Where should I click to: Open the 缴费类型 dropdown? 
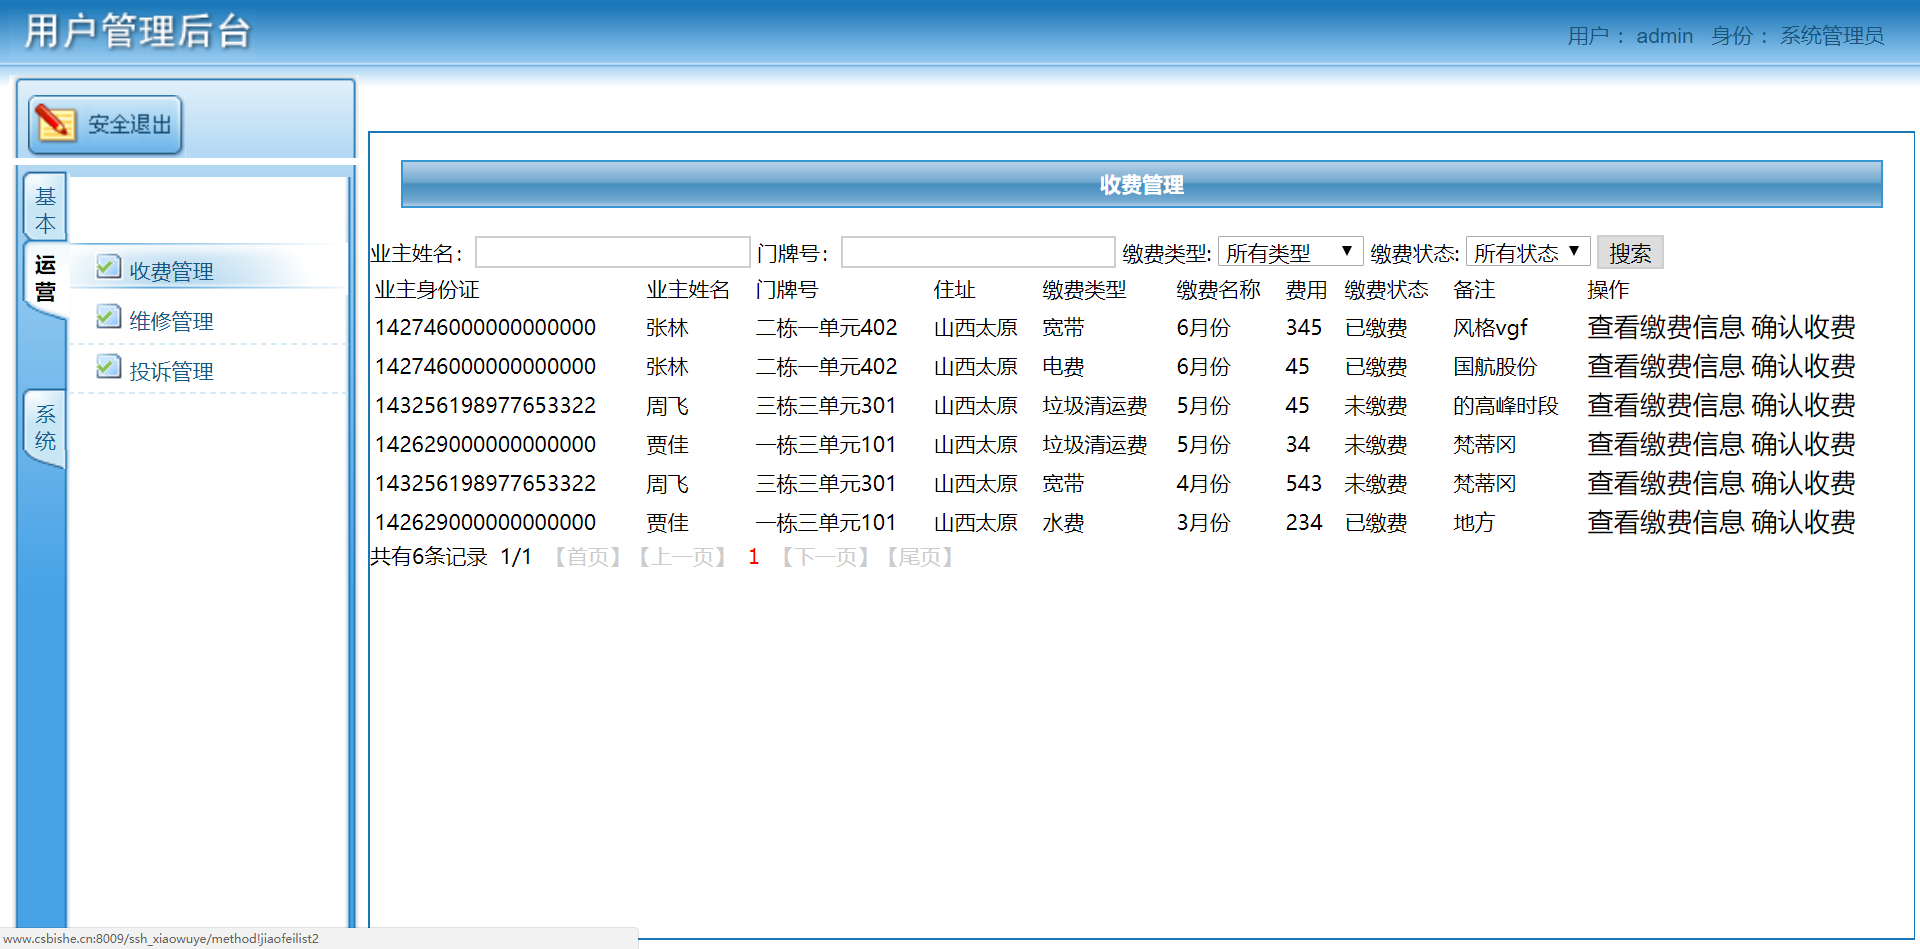[1290, 252]
